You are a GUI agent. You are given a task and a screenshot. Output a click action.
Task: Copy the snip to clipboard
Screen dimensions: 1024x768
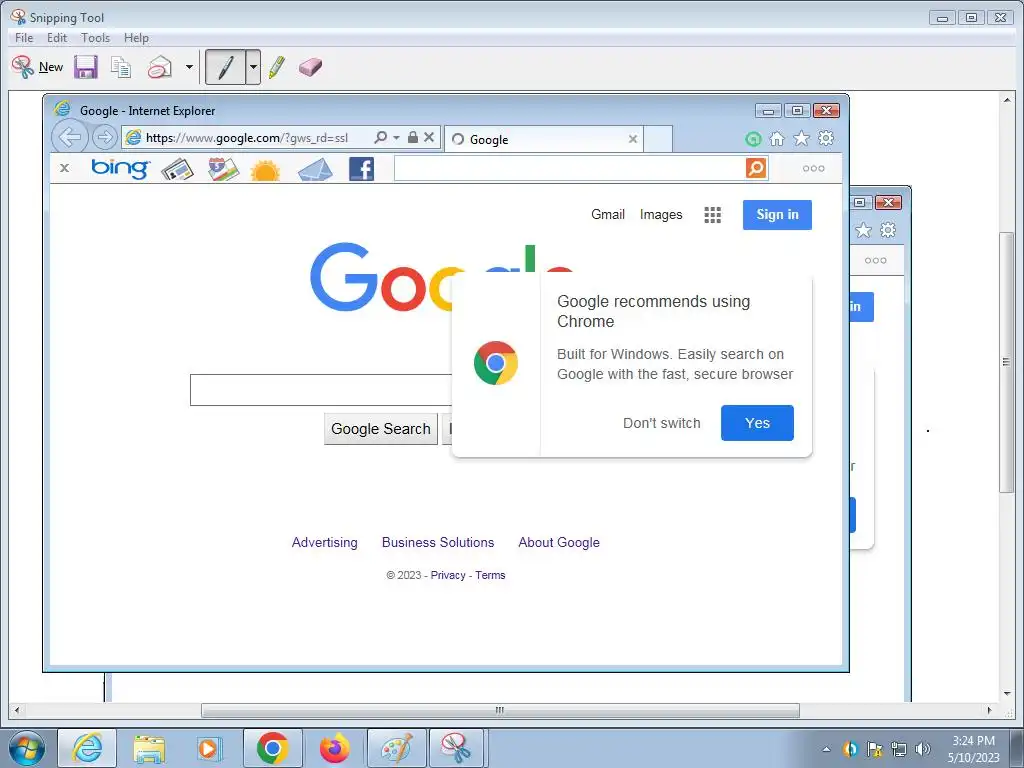click(x=121, y=67)
